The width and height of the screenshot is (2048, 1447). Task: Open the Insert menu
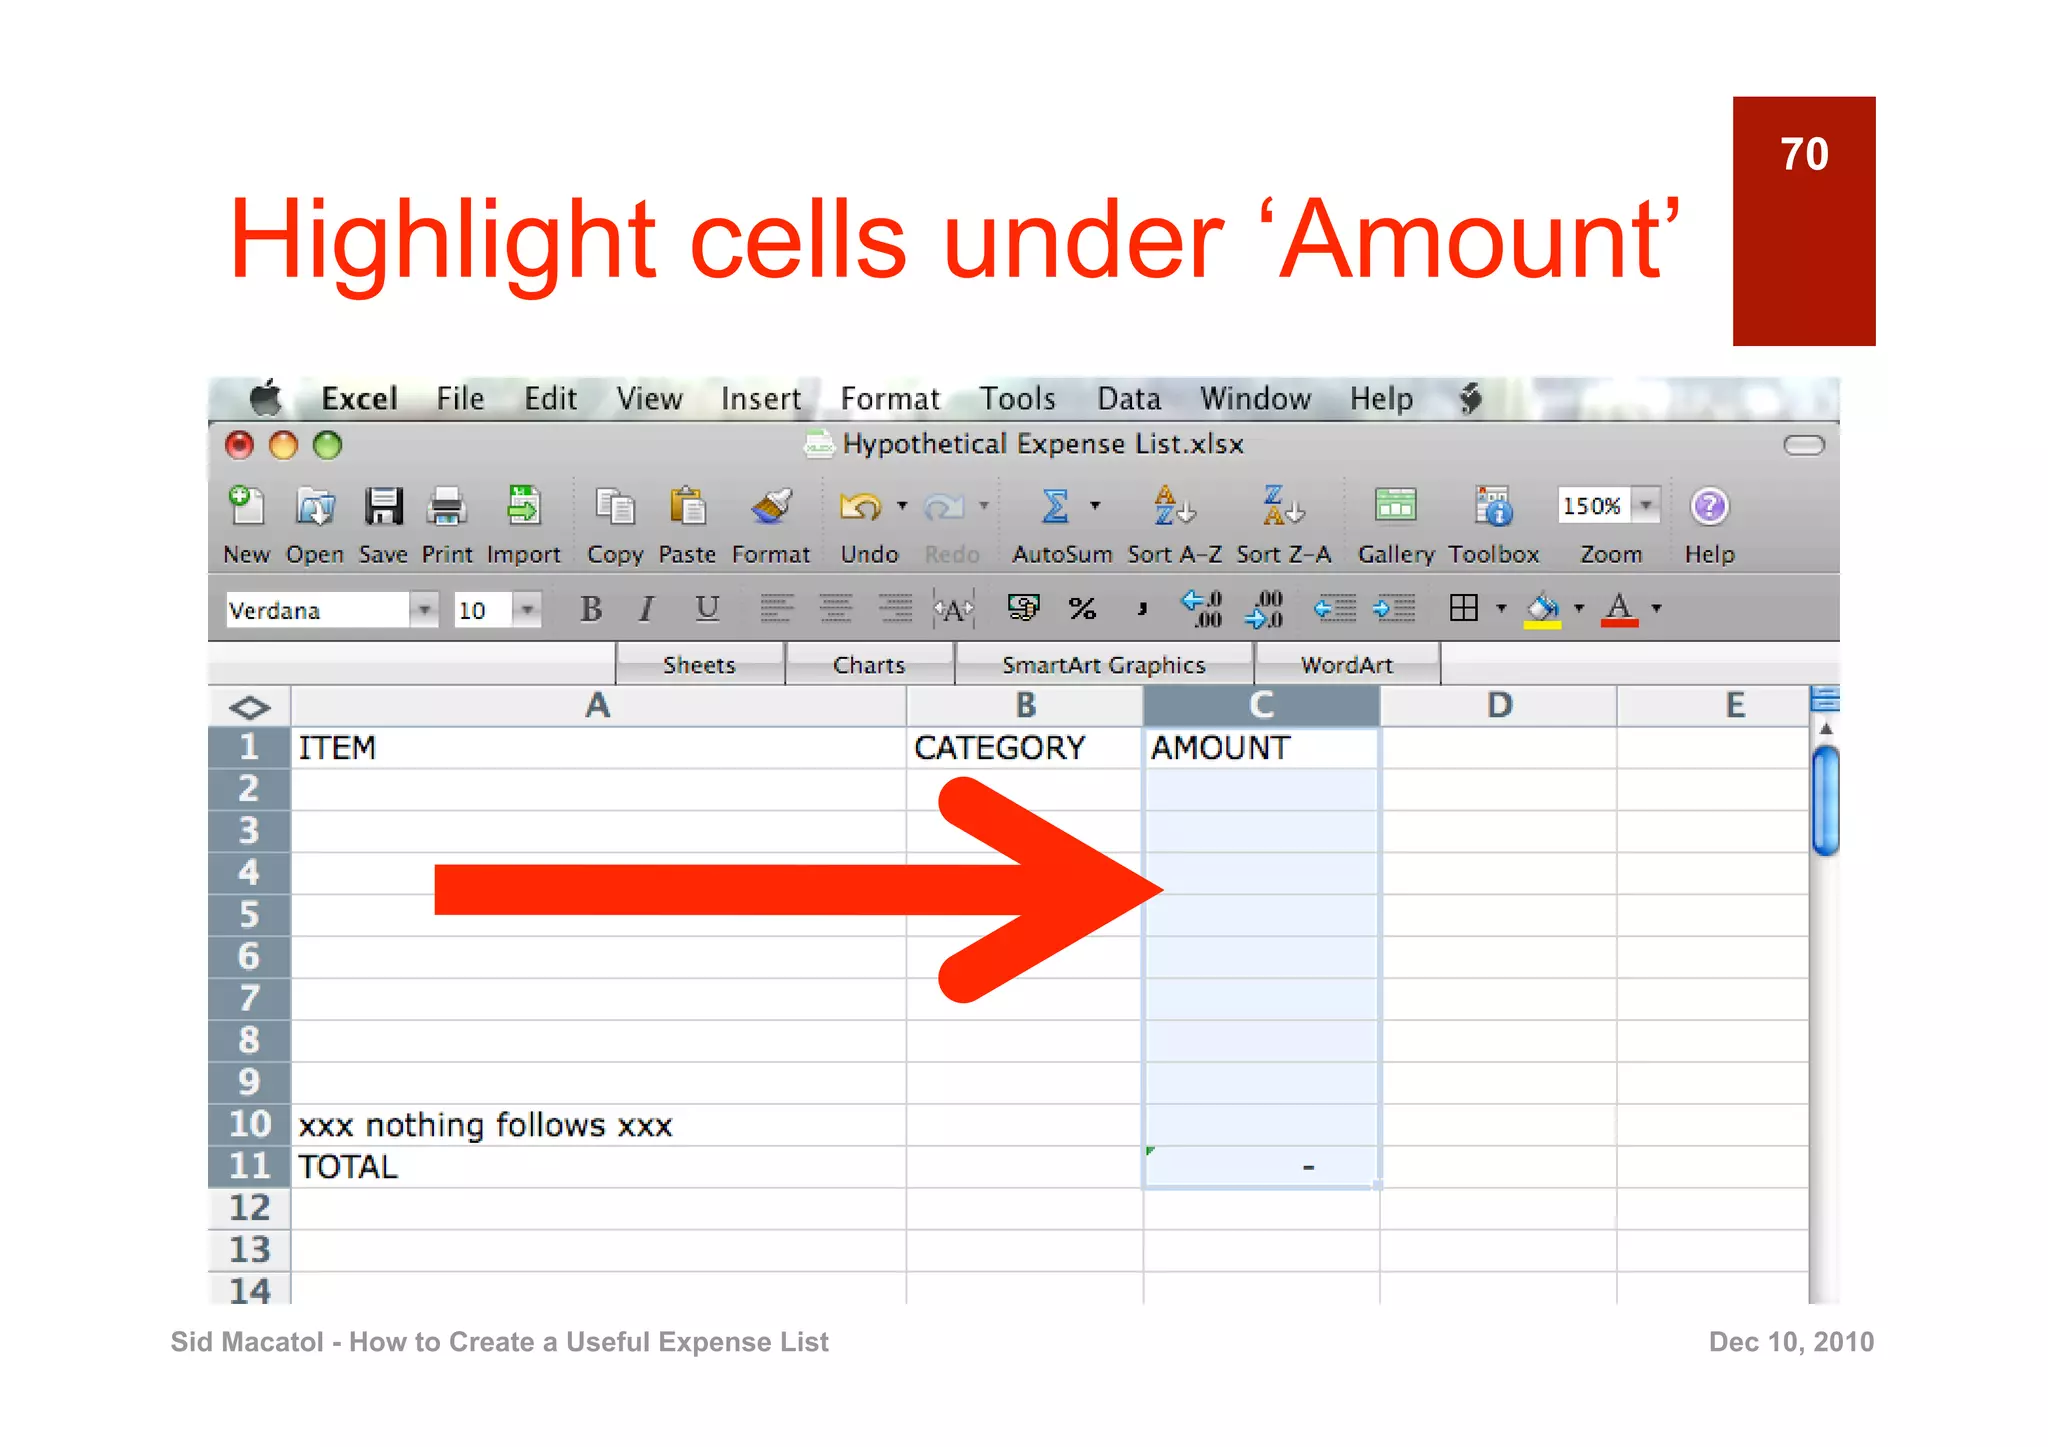(x=761, y=399)
